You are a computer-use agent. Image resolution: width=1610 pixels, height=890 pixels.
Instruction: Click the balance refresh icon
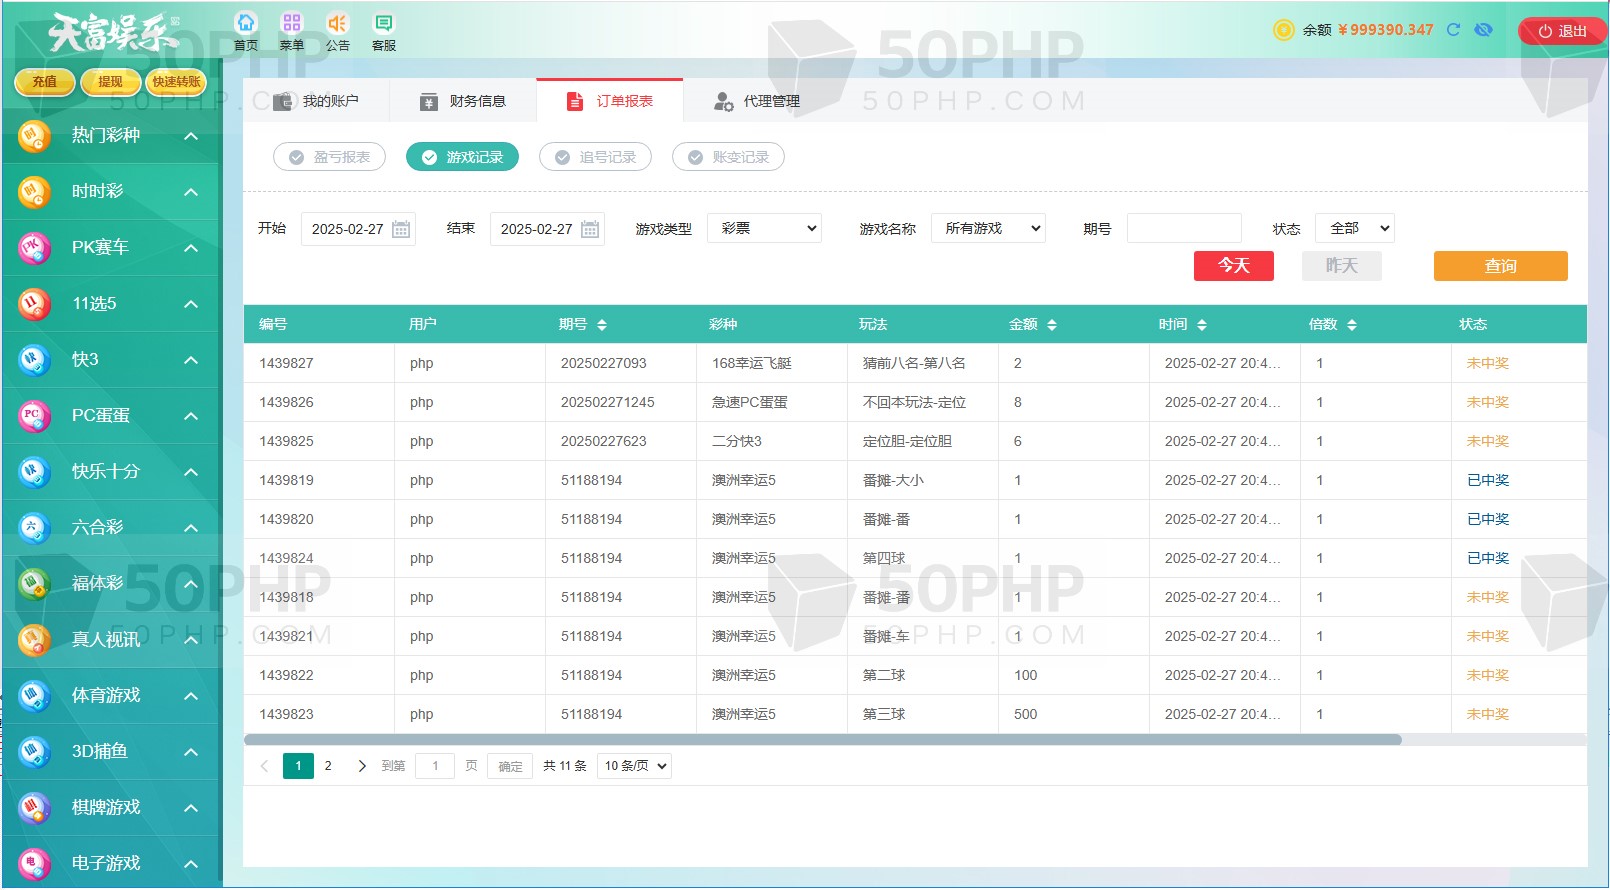1453,30
